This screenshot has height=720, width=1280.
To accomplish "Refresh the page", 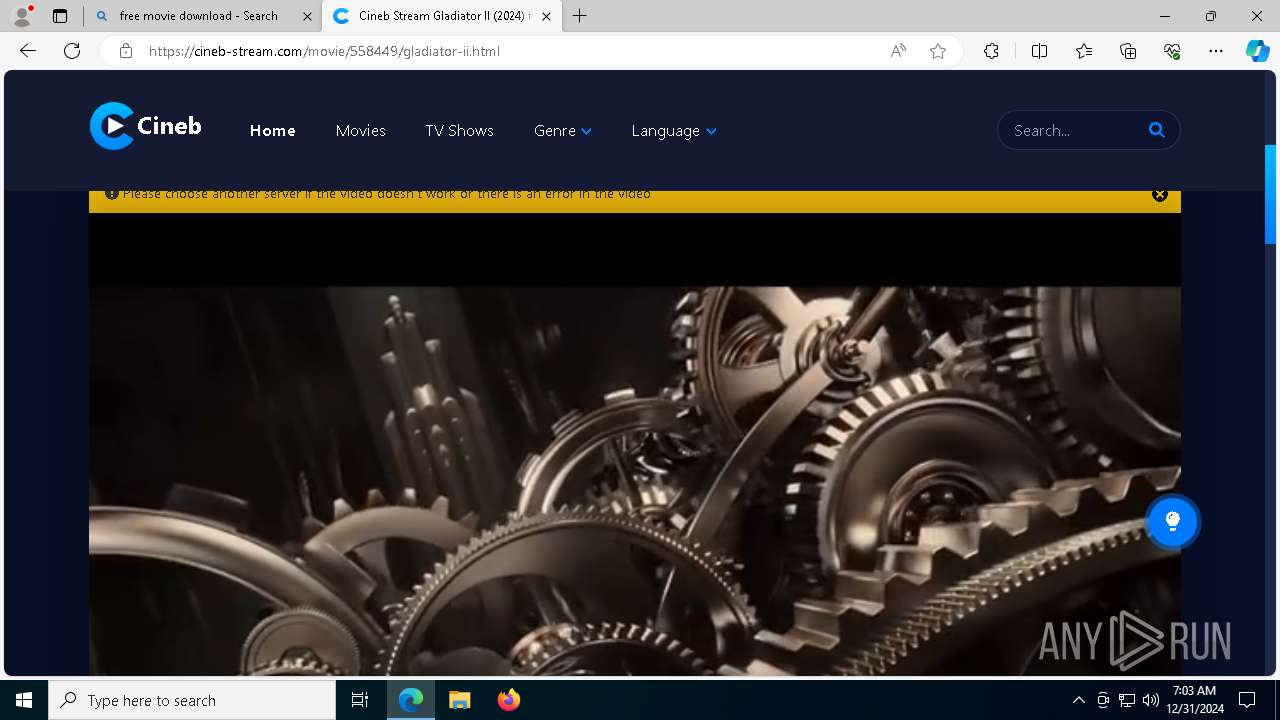I will 72,51.
